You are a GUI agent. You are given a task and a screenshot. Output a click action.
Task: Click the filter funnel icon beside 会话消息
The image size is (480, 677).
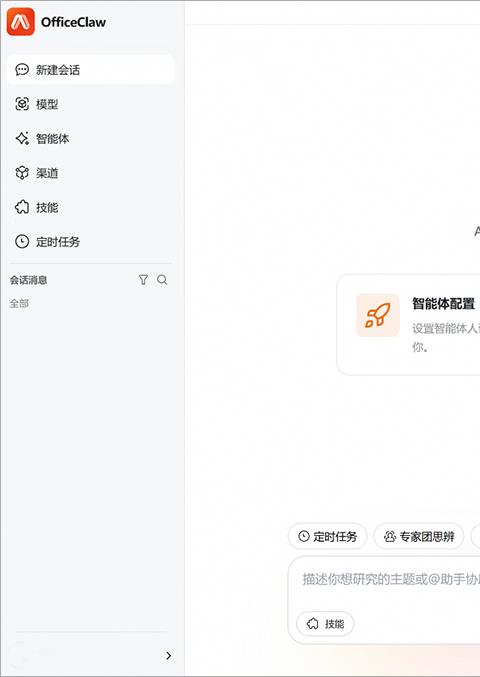143,280
